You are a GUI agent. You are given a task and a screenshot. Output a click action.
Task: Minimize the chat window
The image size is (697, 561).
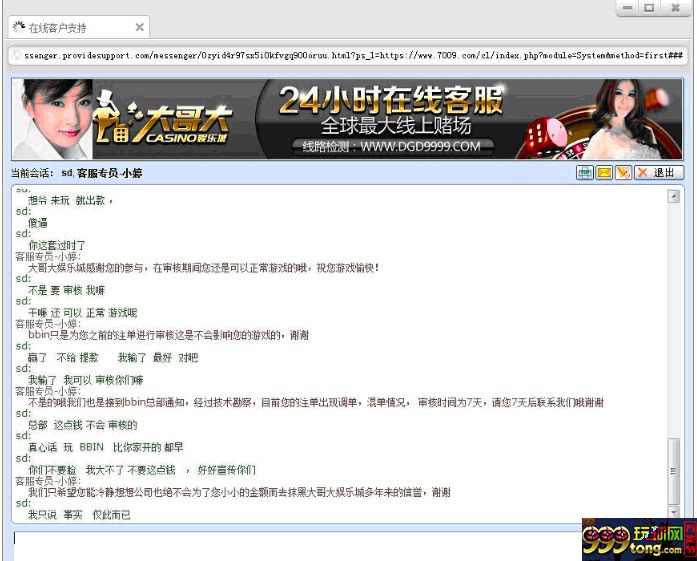click(x=628, y=8)
